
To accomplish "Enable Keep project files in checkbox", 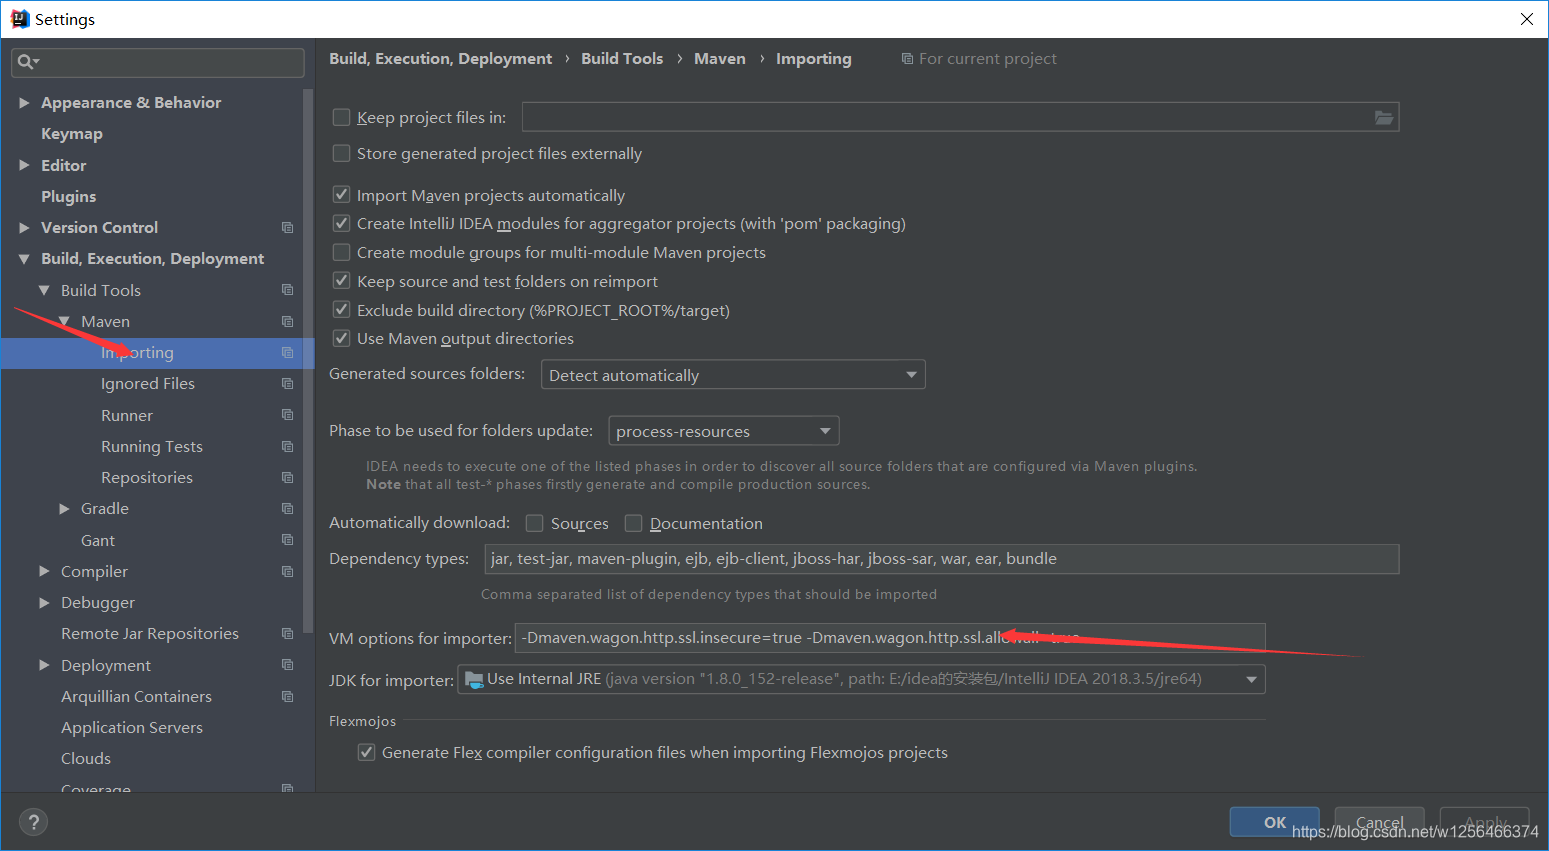I will (x=341, y=117).
